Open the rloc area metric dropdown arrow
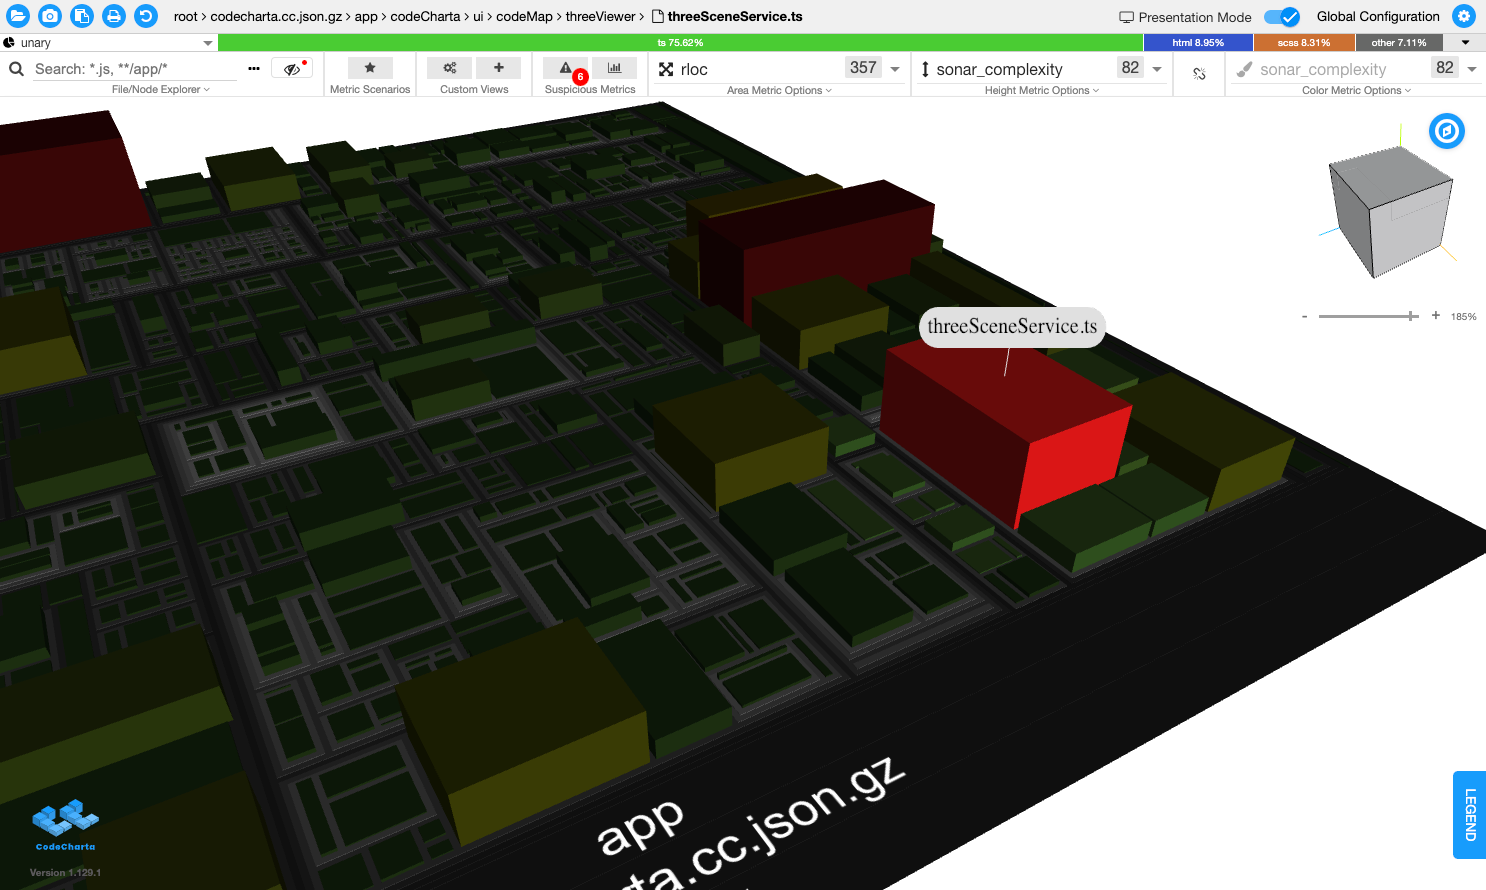1486x890 pixels. click(x=895, y=69)
